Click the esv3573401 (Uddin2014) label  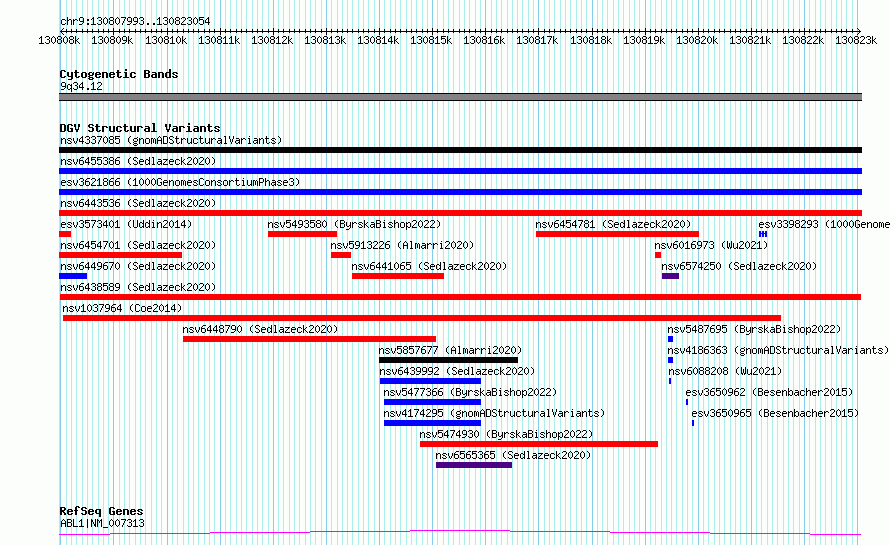tap(126, 224)
